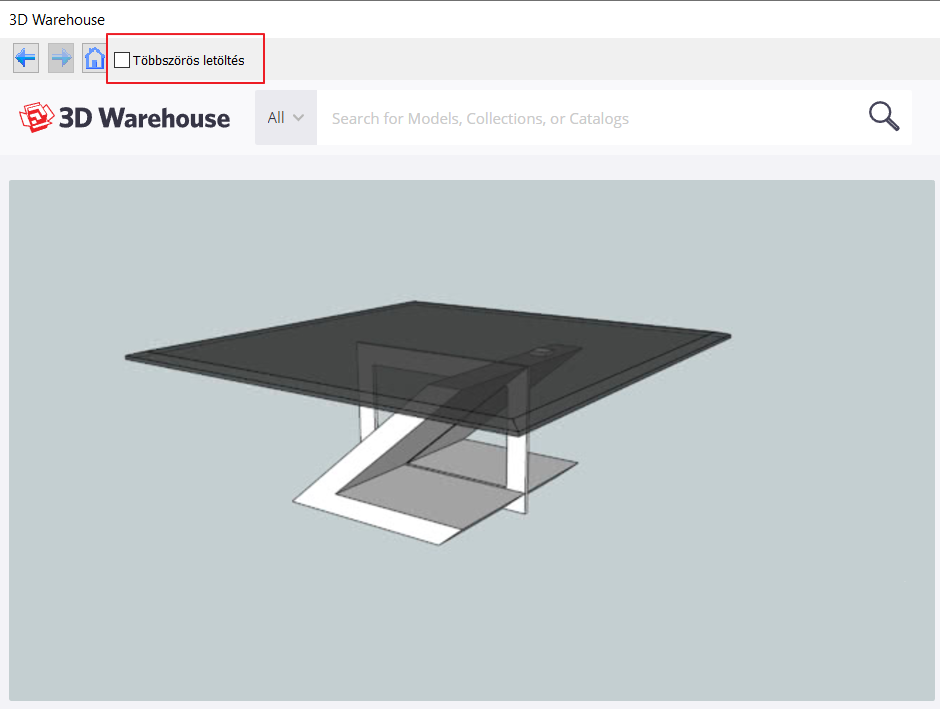940x709 pixels.
Task: Click the glass table model preview
Action: [471, 440]
